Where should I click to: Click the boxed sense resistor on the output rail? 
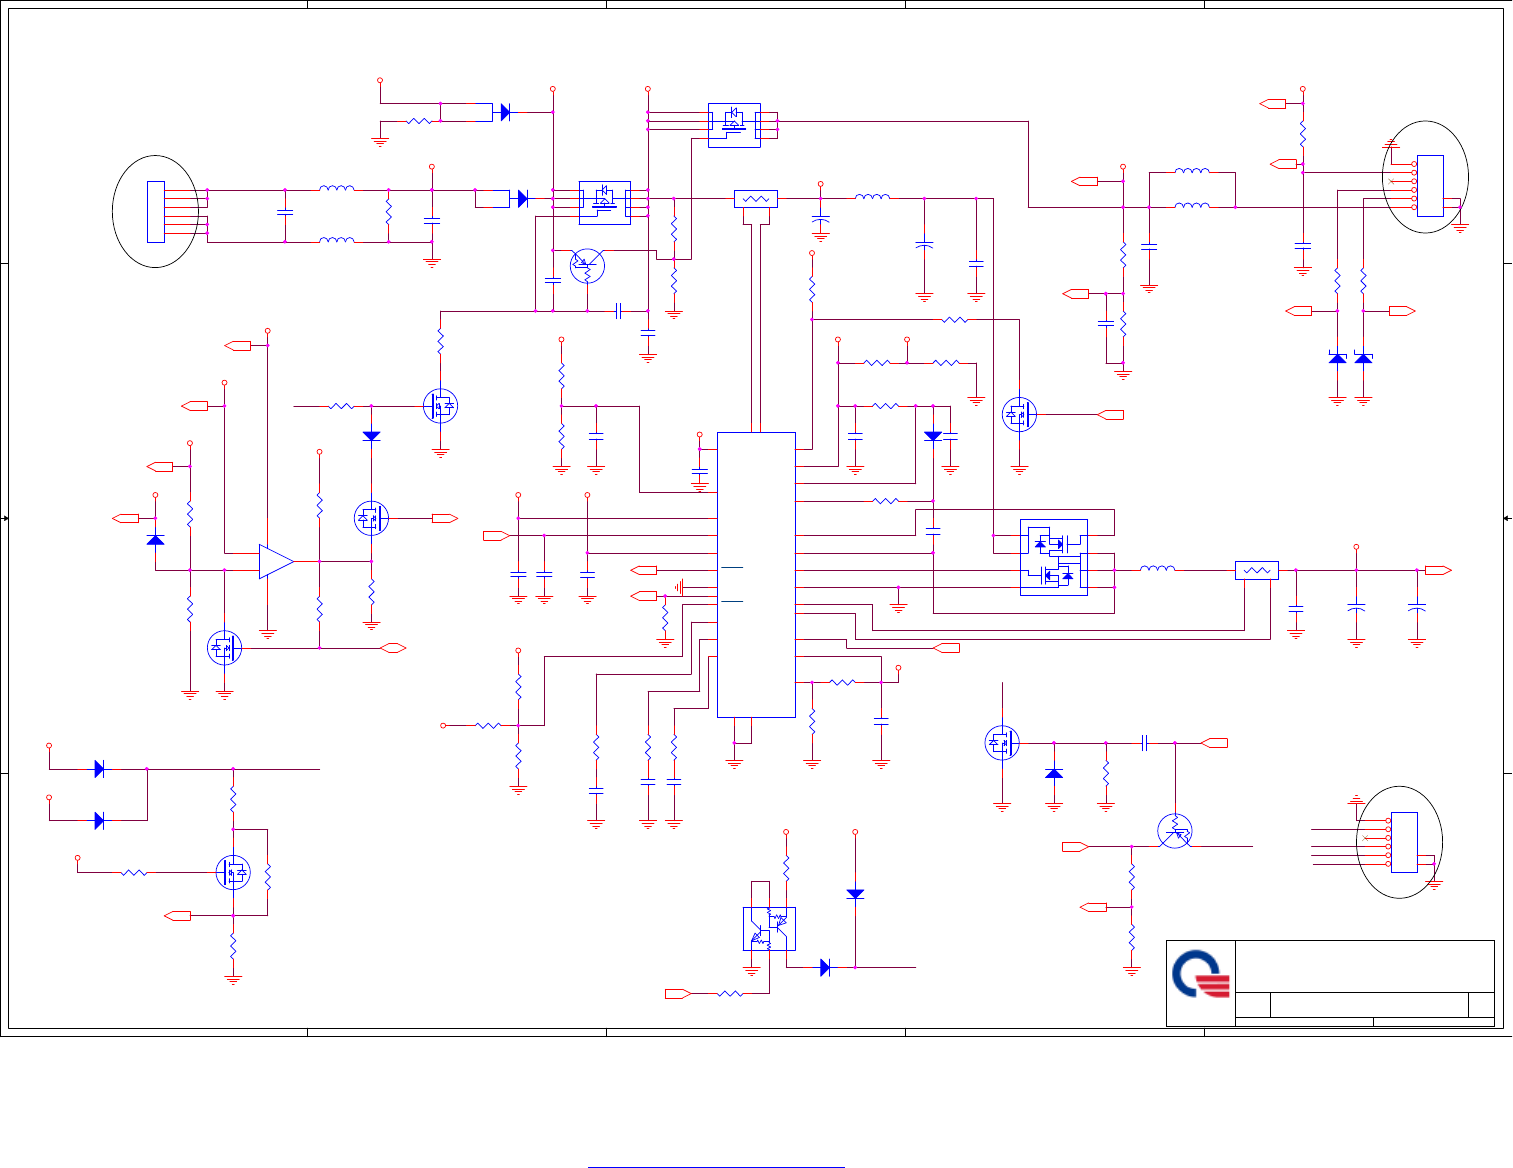coord(1257,571)
